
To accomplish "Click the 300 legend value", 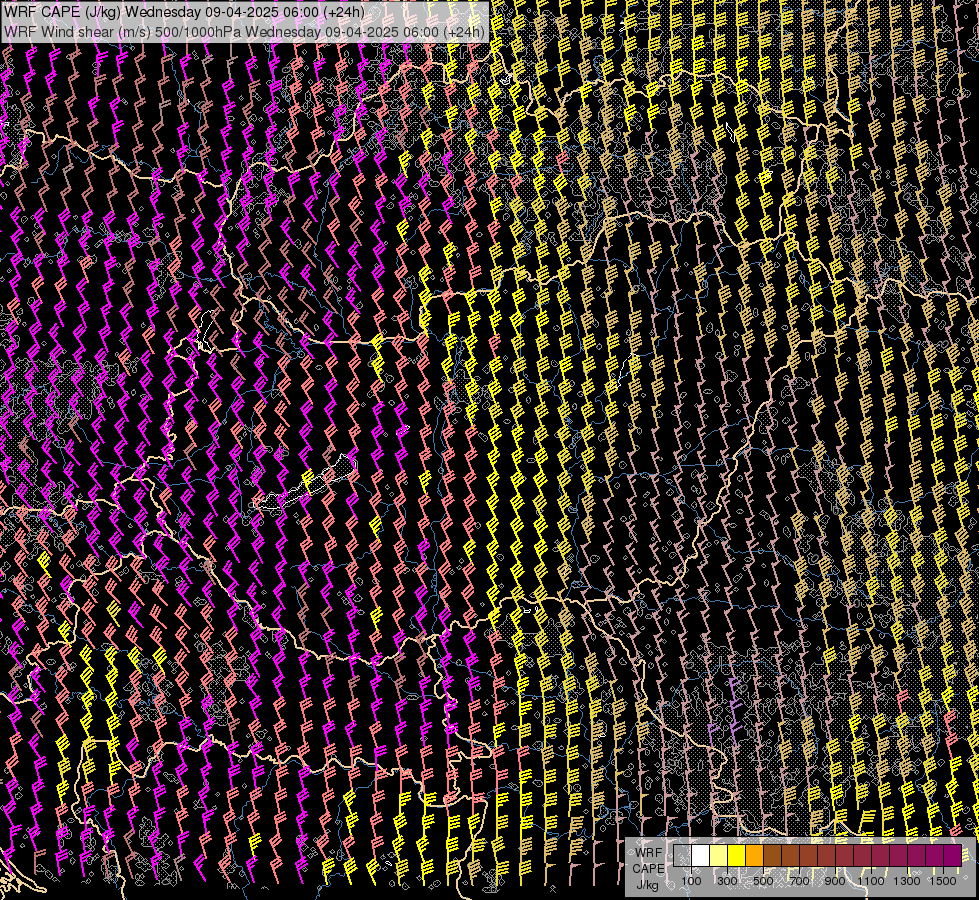I will coord(727,881).
